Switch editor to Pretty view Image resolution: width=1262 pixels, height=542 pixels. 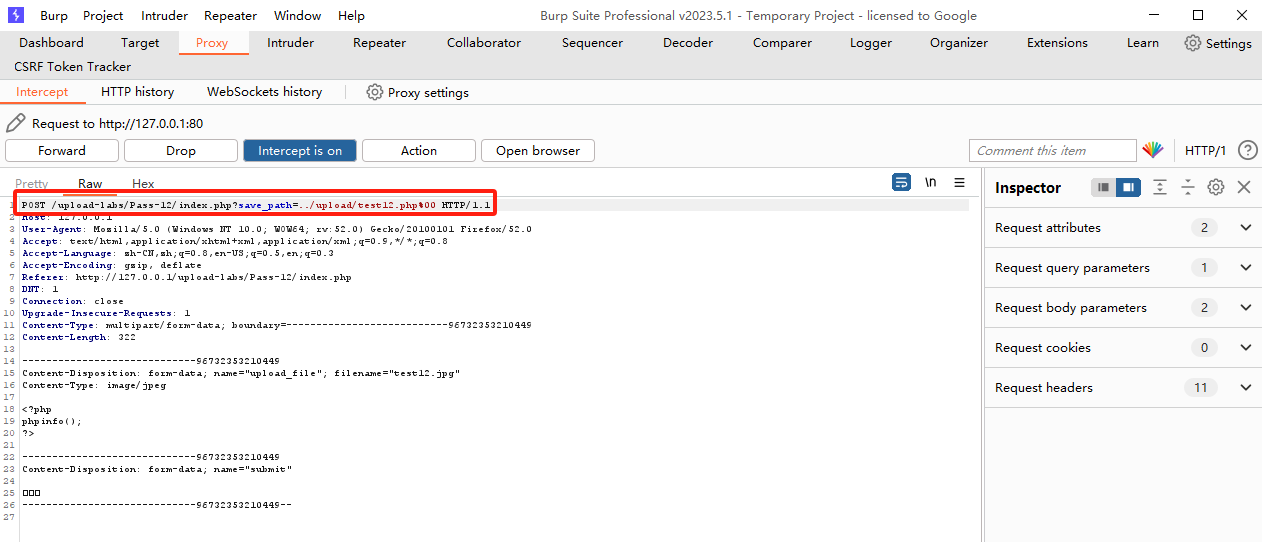[x=32, y=184]
